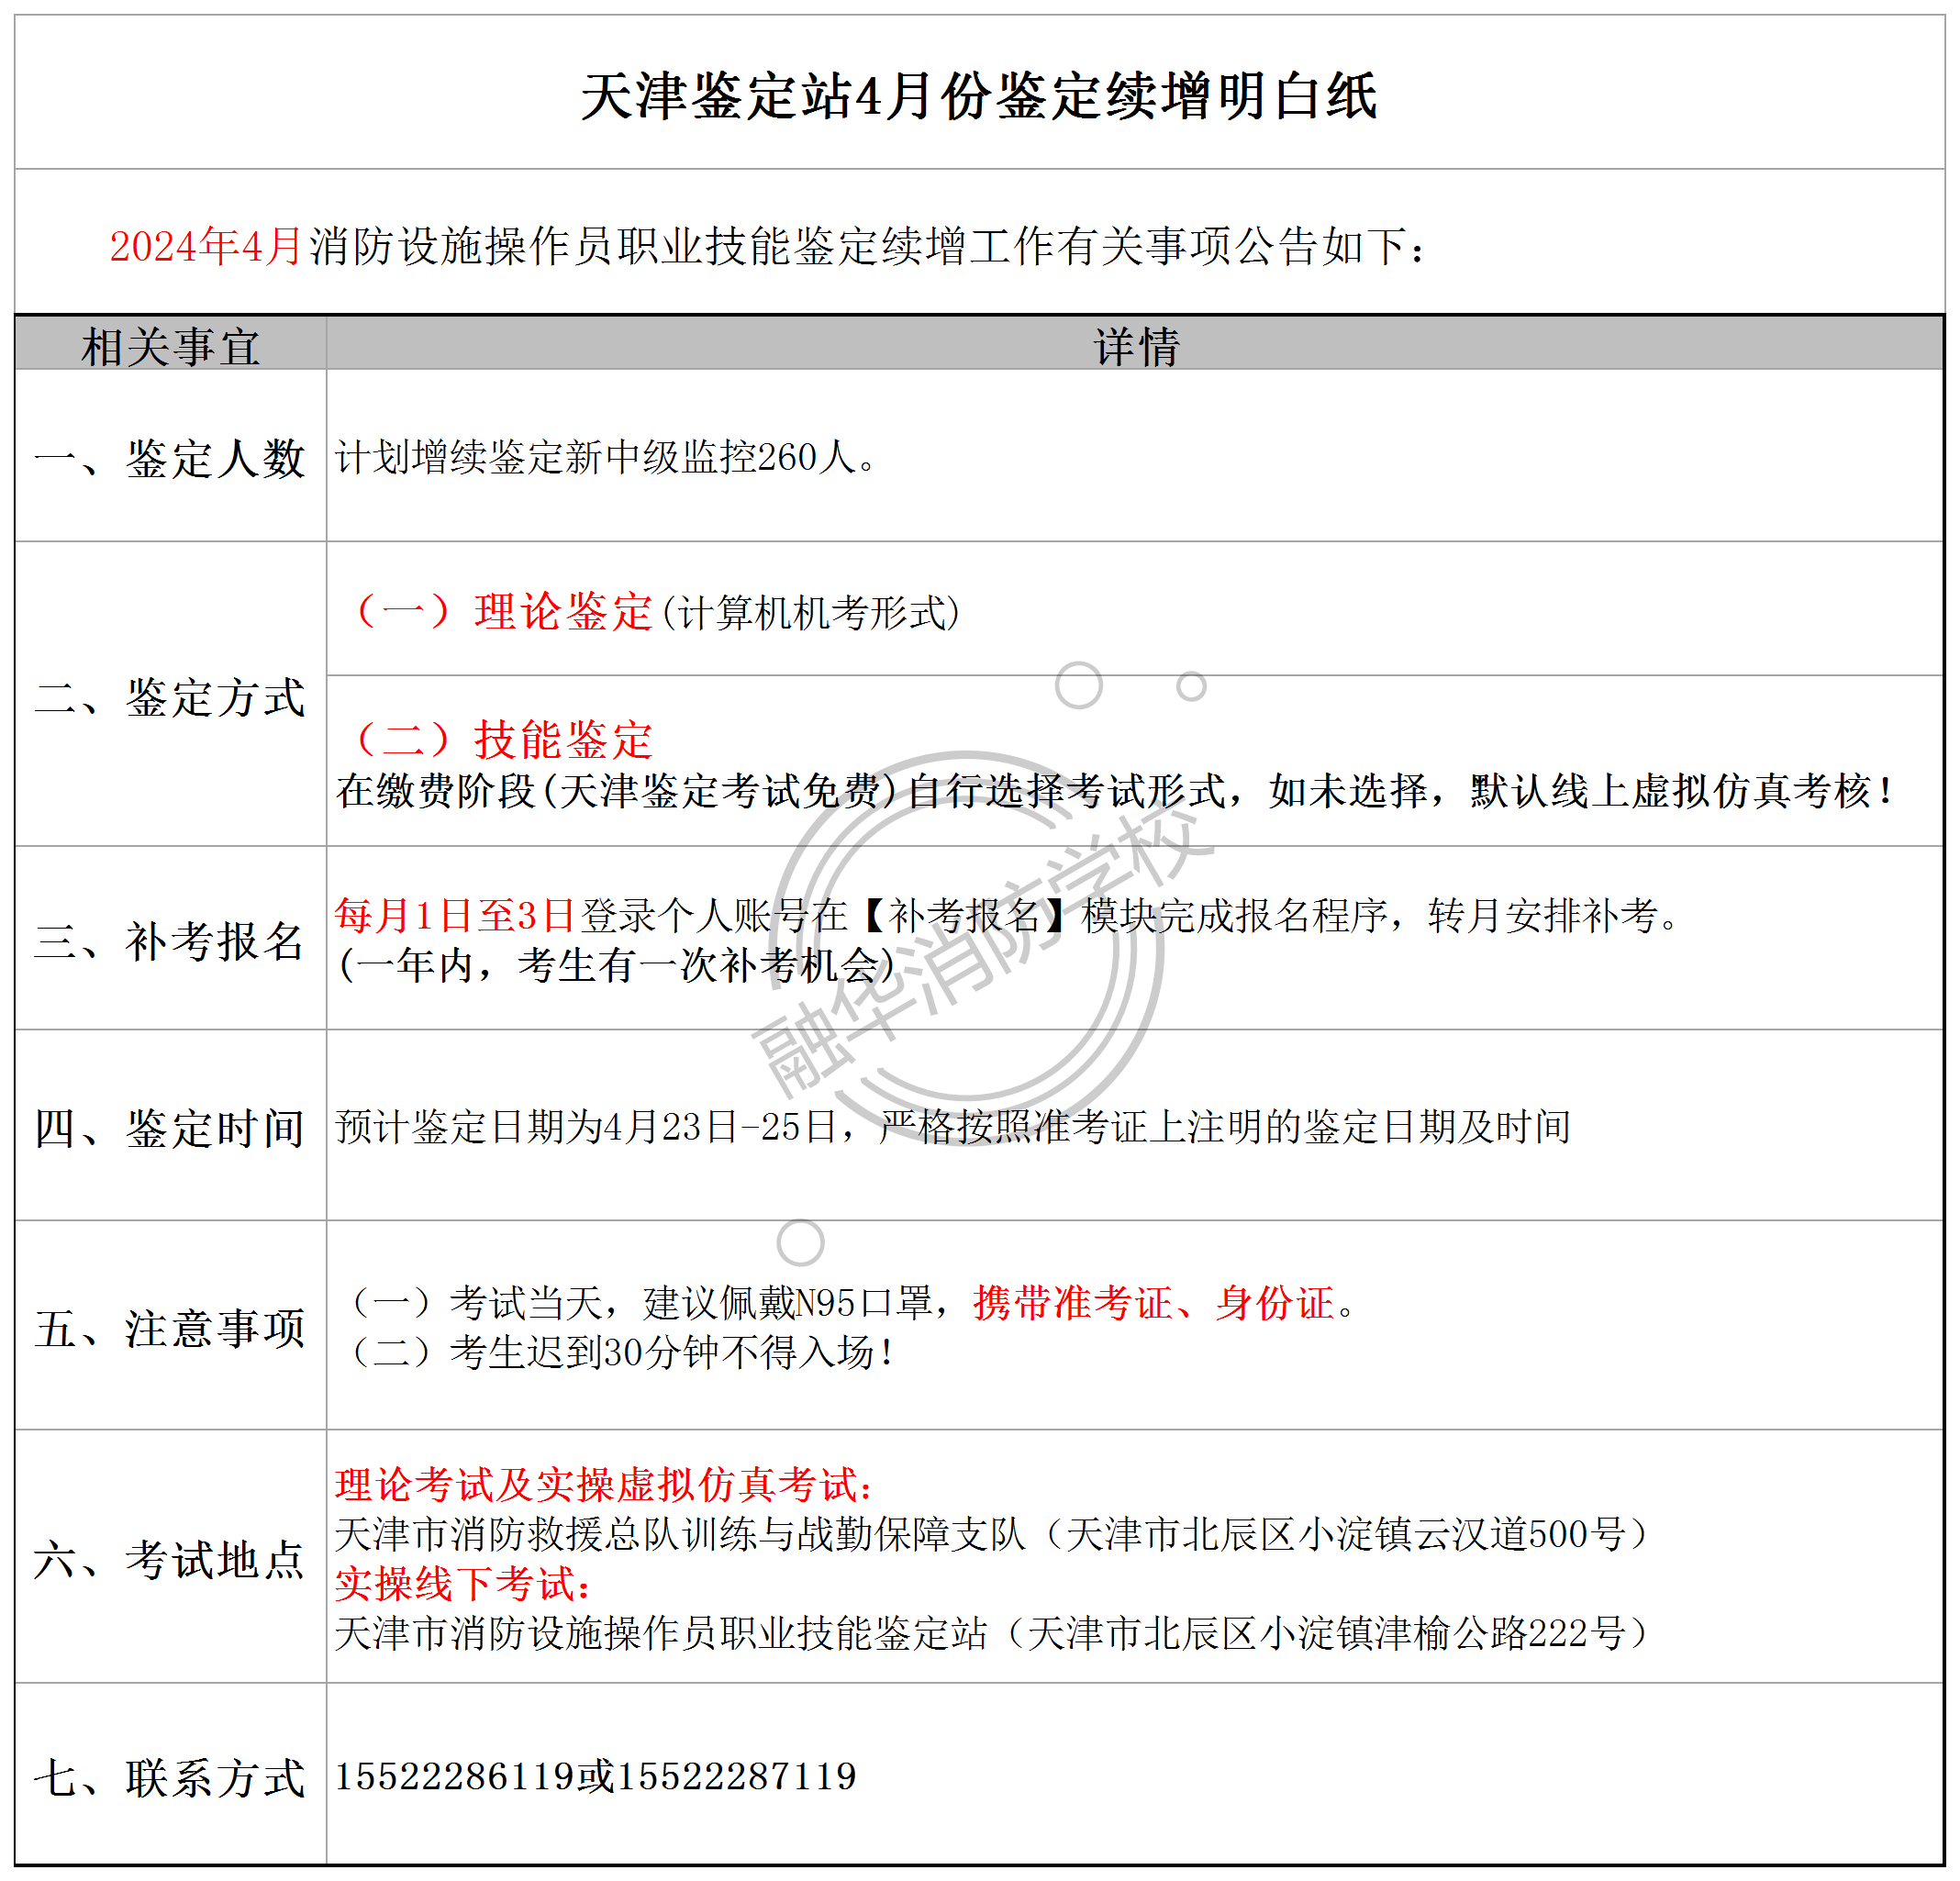Click the text (计算机机考形式)
Viewport: 1960px width, 1881px height.
811,612
